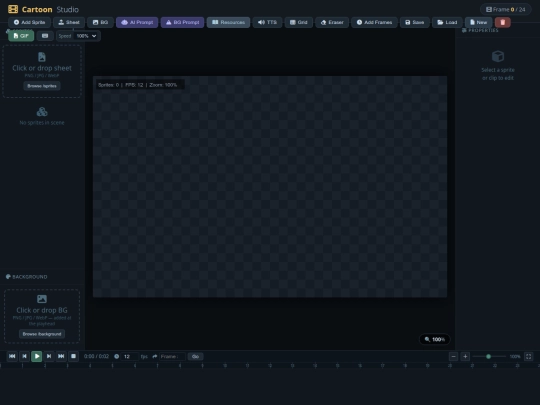This screenshot has width=540, height=405.
Task: Open the TTS speech tool
Action: pos(267,22)
